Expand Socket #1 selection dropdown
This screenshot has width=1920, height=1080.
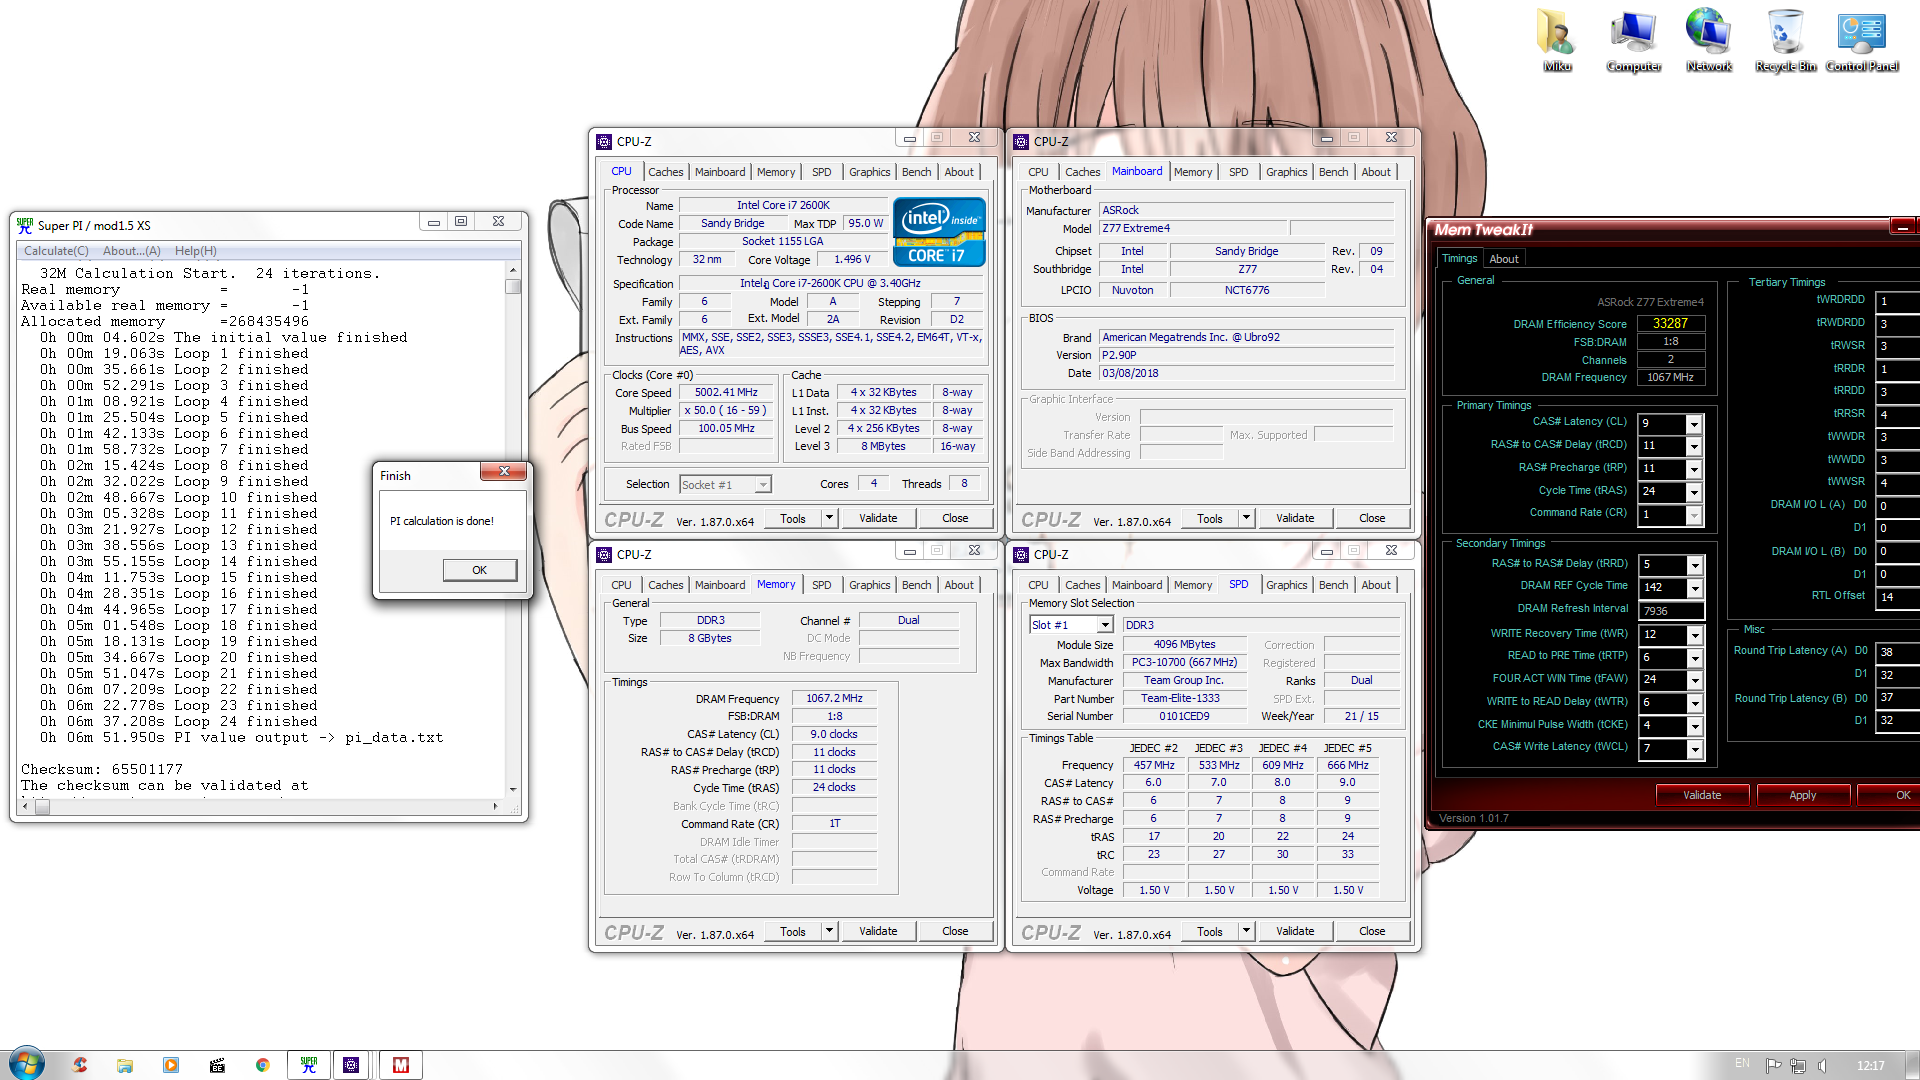[763, 485]
